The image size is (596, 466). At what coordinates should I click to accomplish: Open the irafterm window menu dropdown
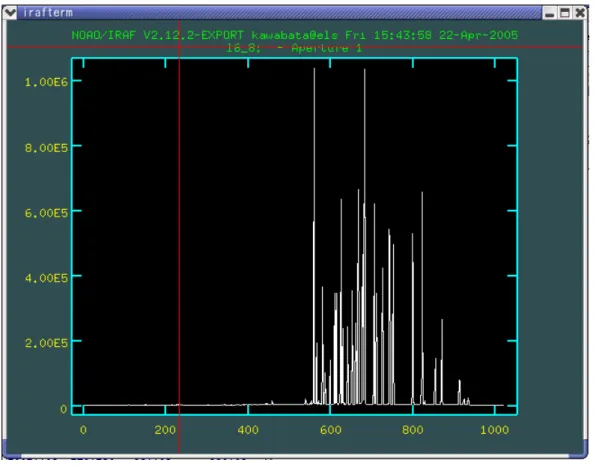click(x=10, y=13)
